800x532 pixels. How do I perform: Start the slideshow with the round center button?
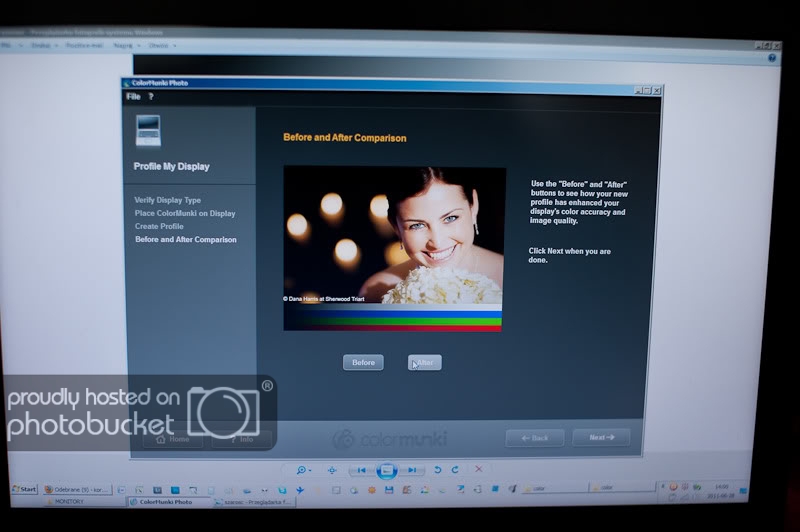387,470
